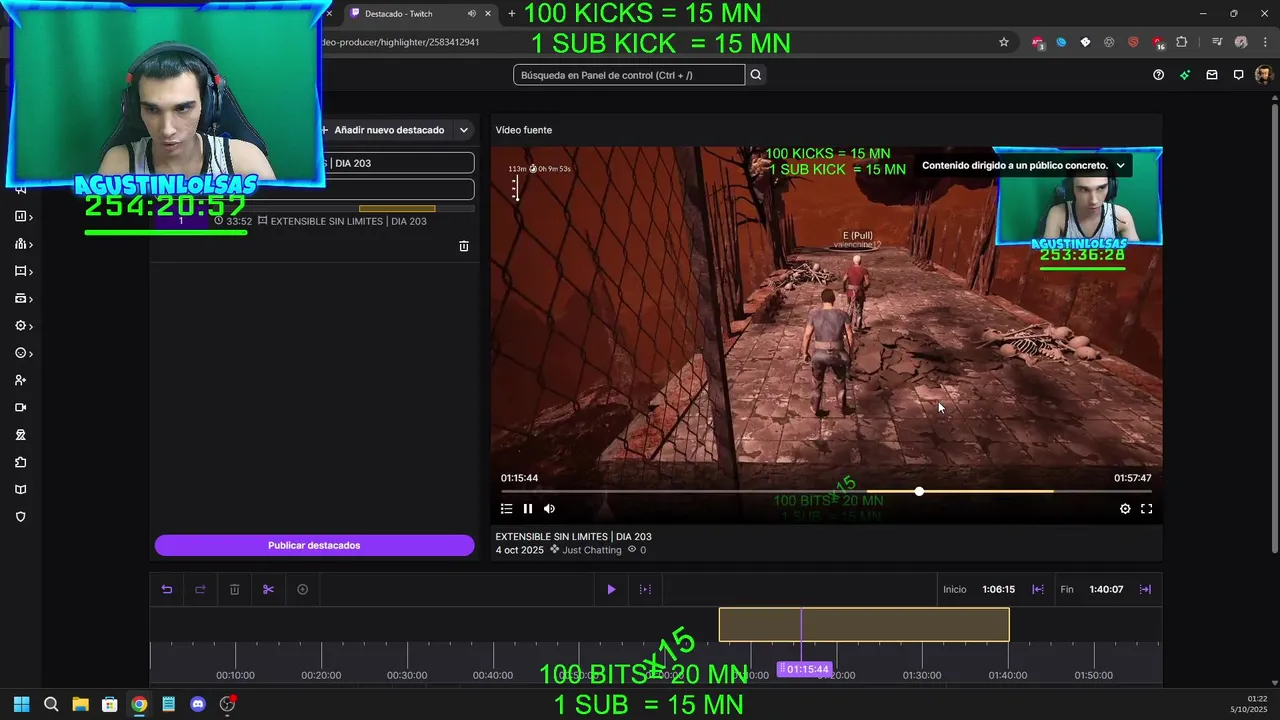Screen dimensions: 1280x720
Task: Mute tab audio via speaker icon
Action: tap(471, 14)
